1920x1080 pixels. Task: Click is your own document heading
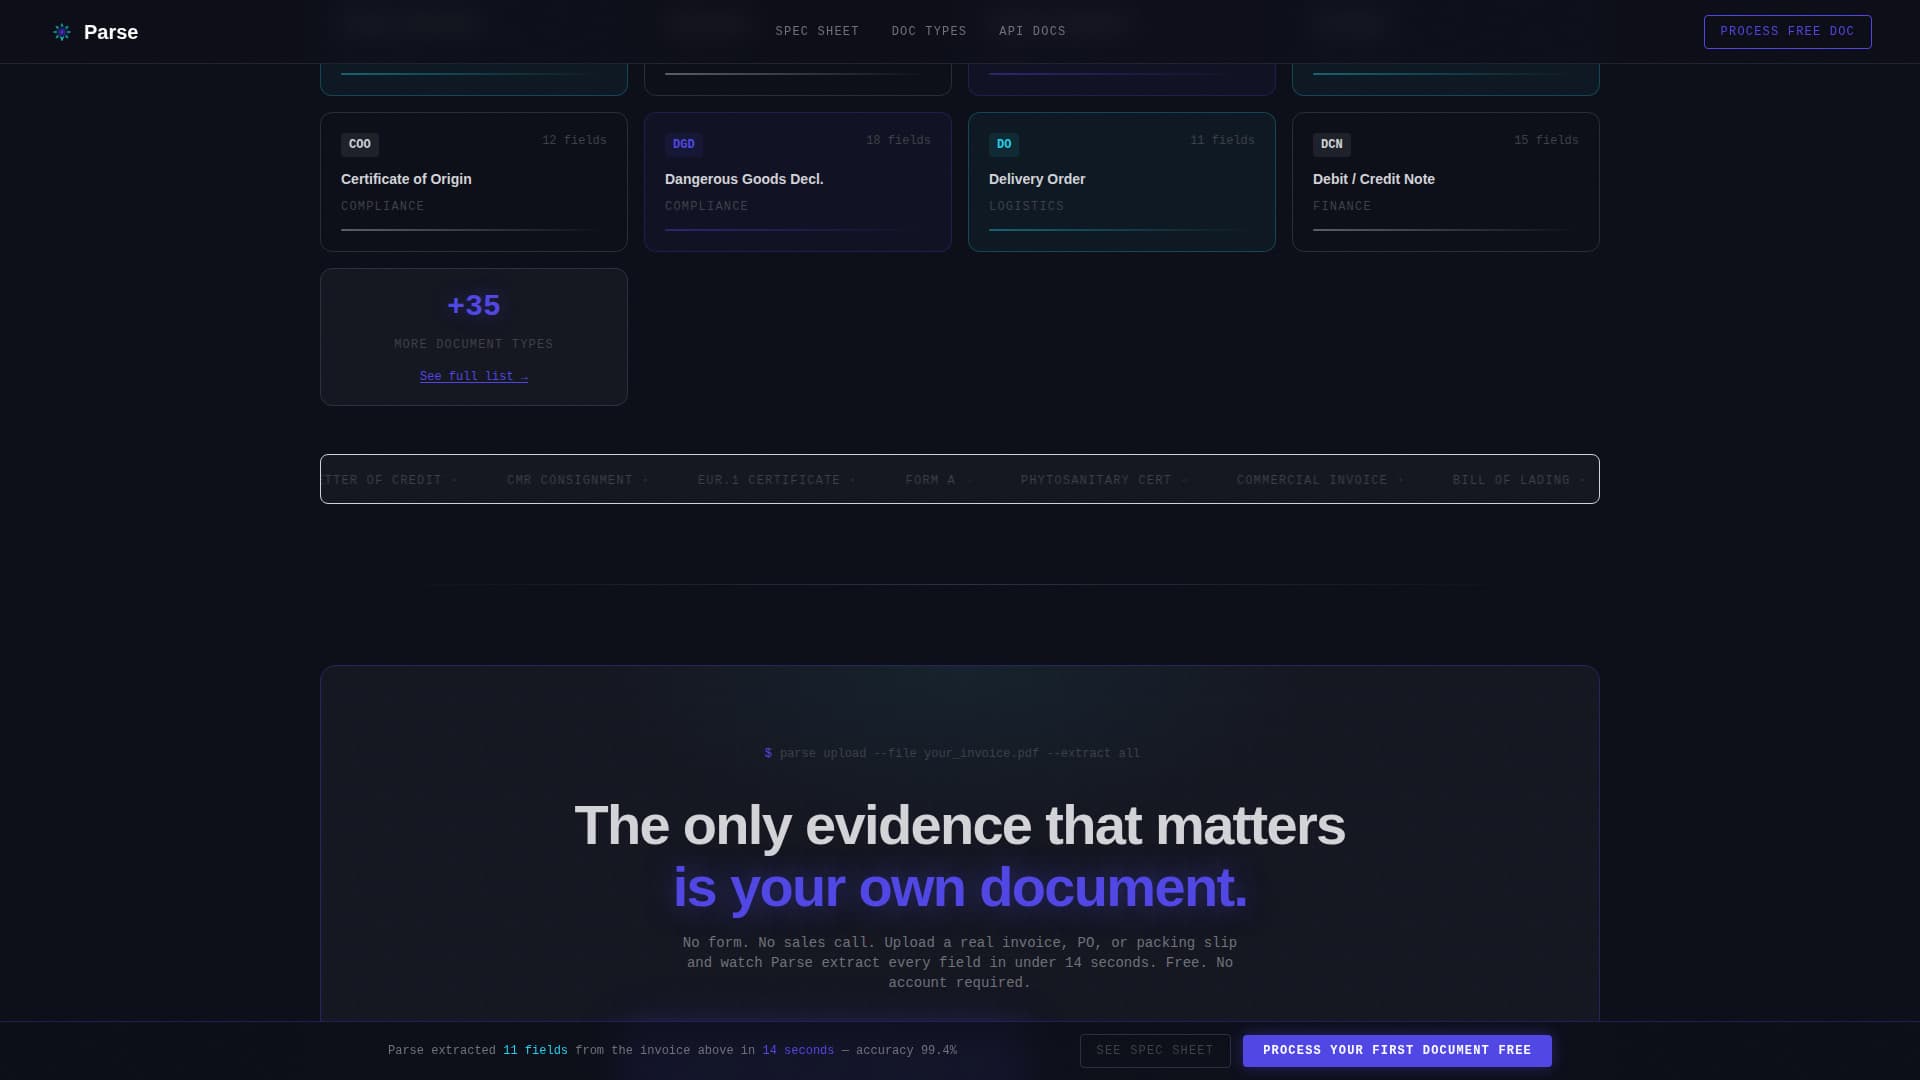coord(960,888)
